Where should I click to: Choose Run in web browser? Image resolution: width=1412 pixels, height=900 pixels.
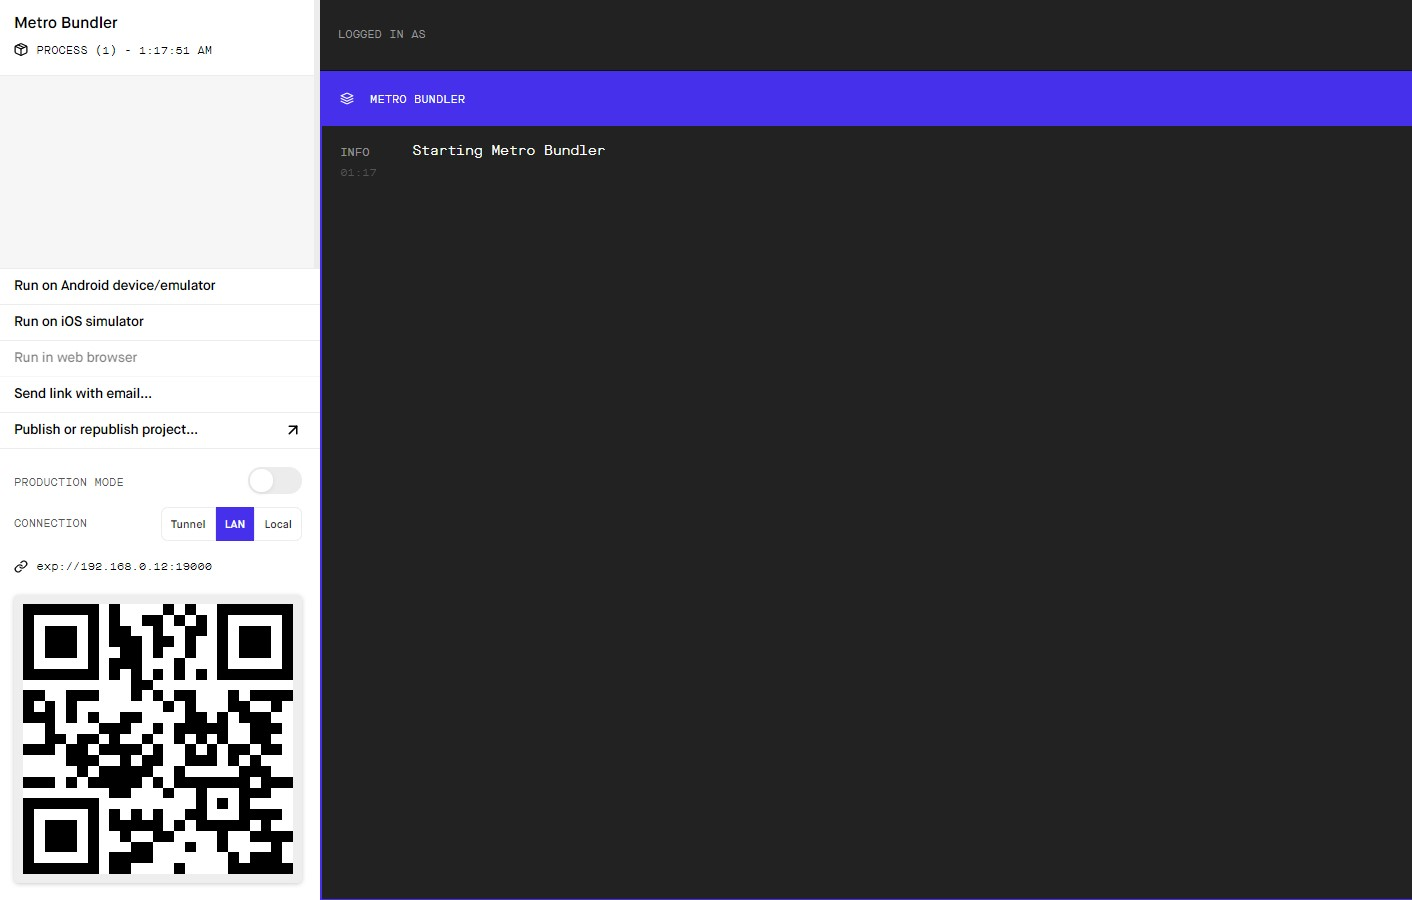point(160,358)
